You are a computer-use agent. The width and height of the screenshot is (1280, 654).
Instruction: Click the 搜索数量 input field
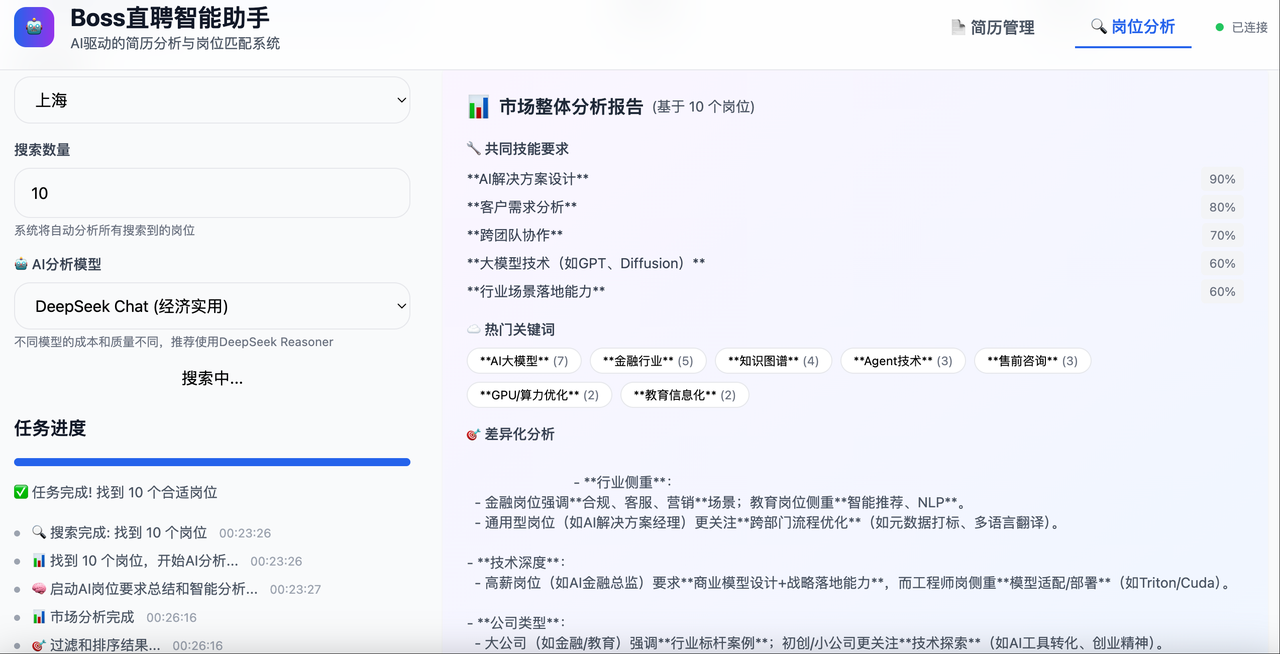pyautogui.click(x=212, y=193)
